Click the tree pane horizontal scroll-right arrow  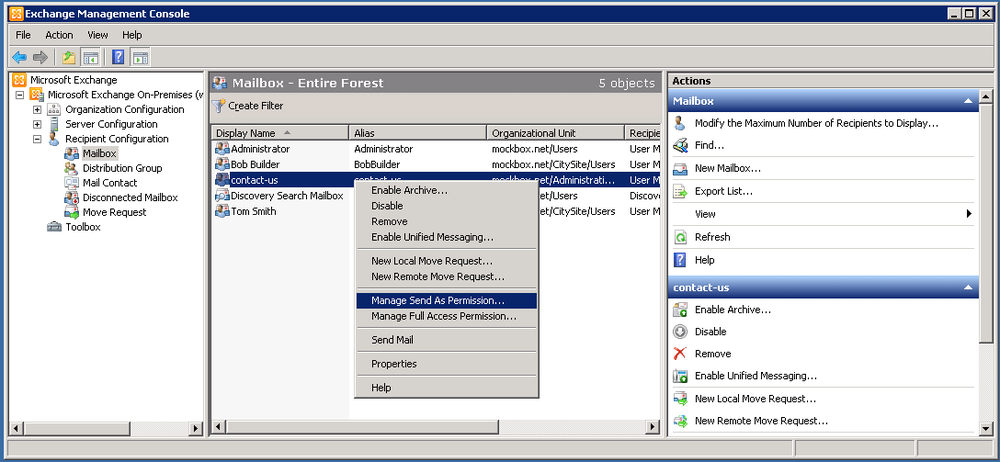click(x=196, y=429)
